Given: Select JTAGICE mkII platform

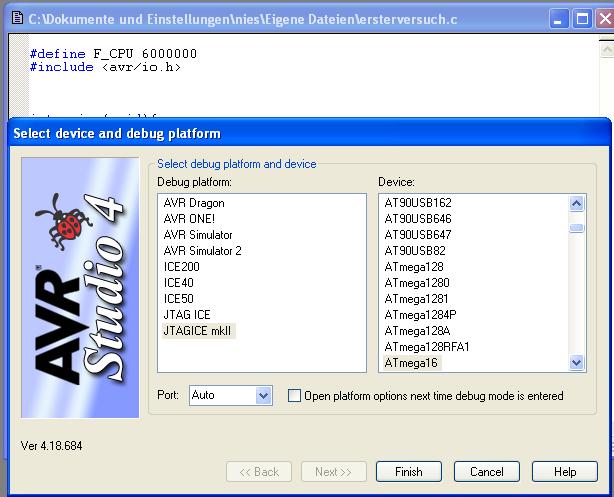Looking at the screenshot, I should pyautogui.click(x=198, y=331).
